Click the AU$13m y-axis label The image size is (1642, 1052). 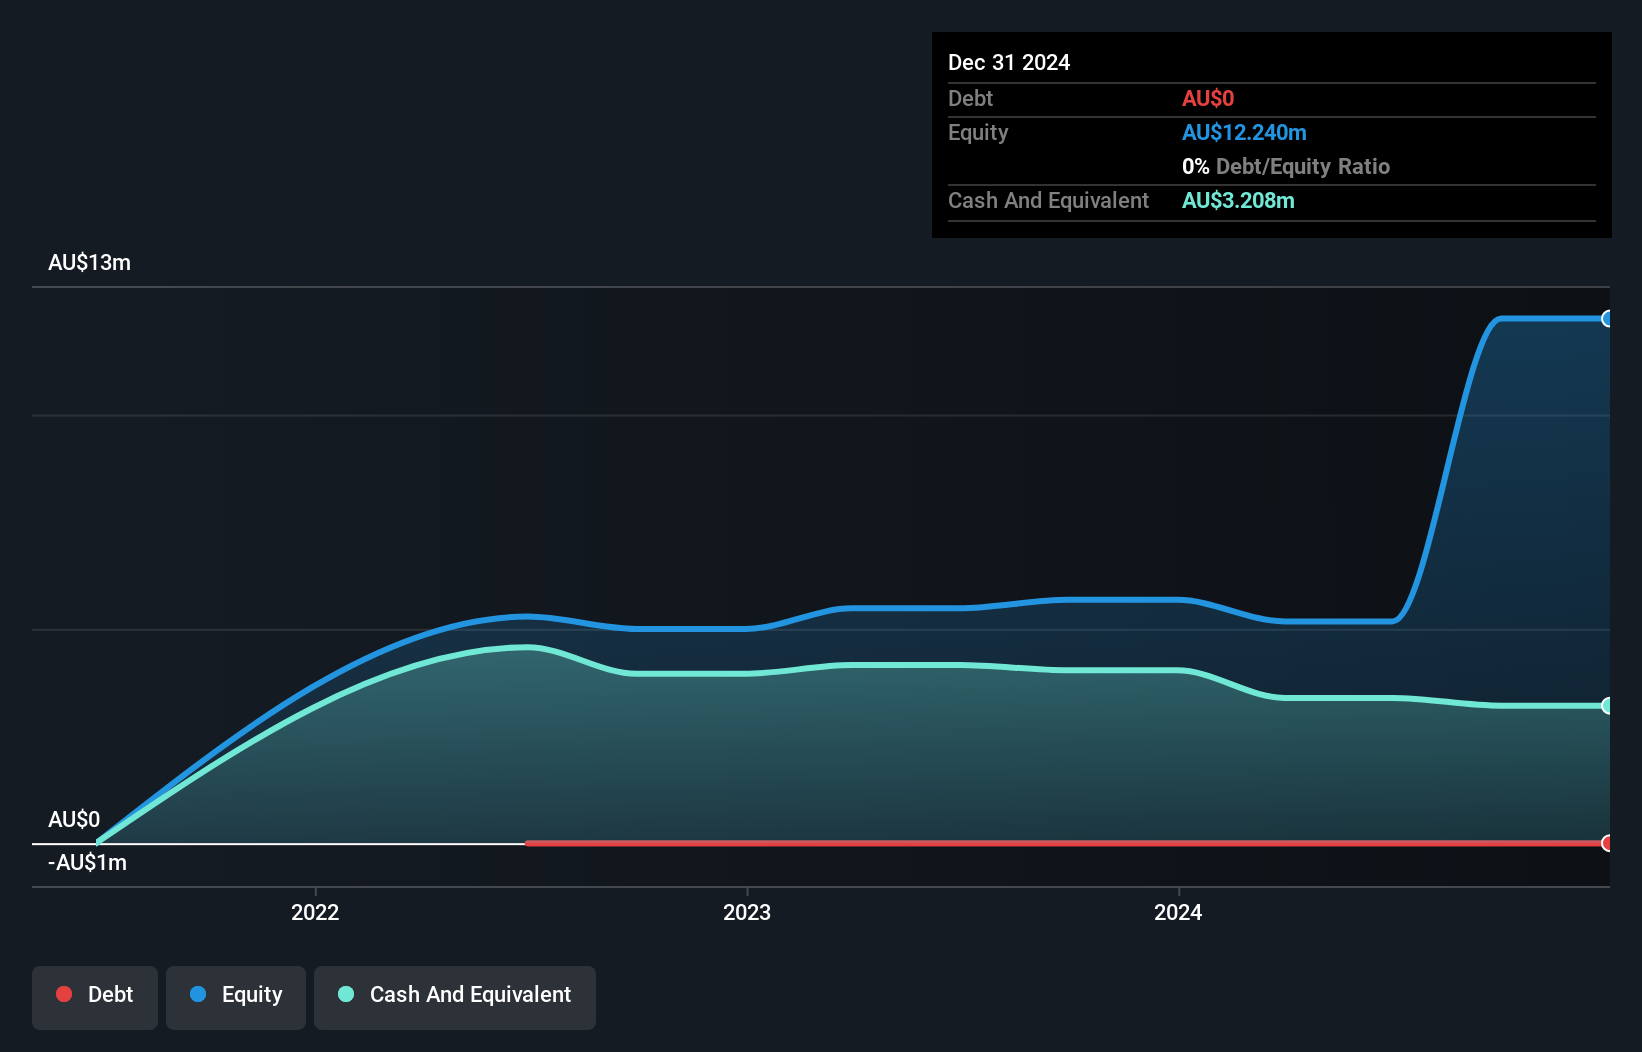pyautogui.click(x=89, y=262)
